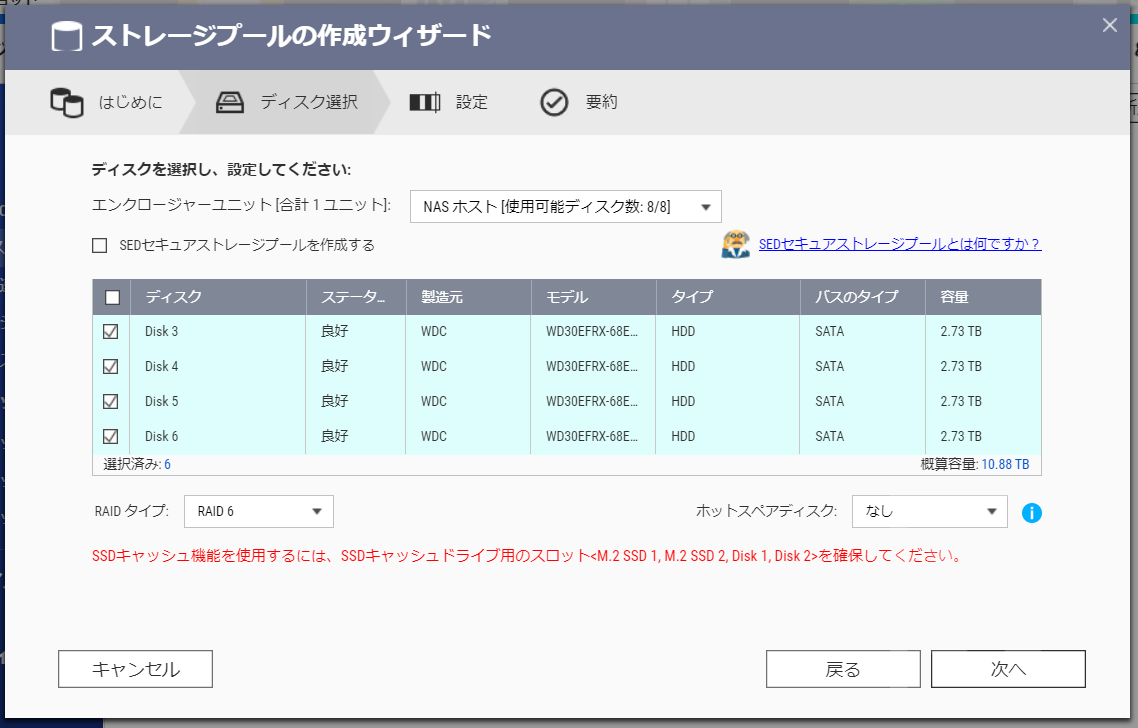Open the ホットスペアディスク dropdown showing なし

click(x=929, y=512)
